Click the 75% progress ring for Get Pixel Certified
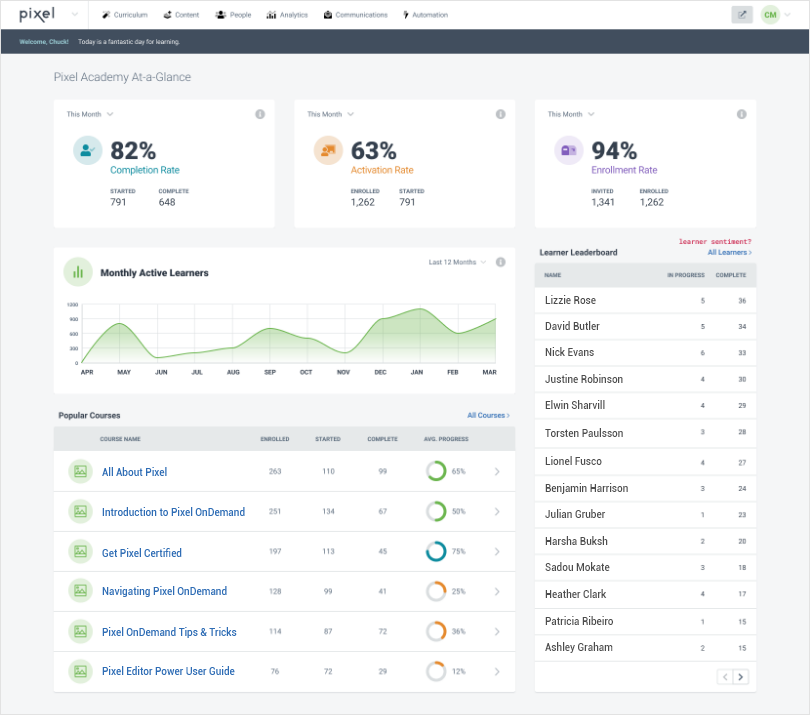This screenshot has width=810, height=715. coord(436,551)
